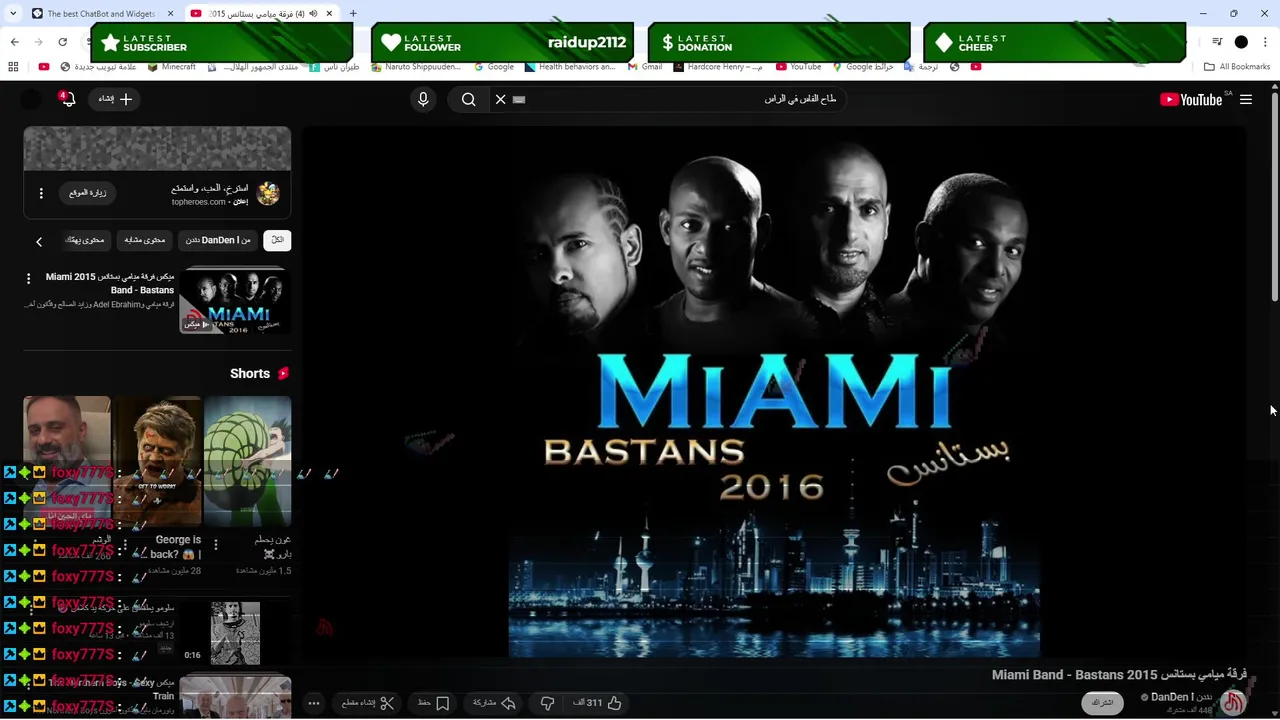Open the Google bookmark
The height and width of the screenshot is (720, 1280).
pos(494,67)
